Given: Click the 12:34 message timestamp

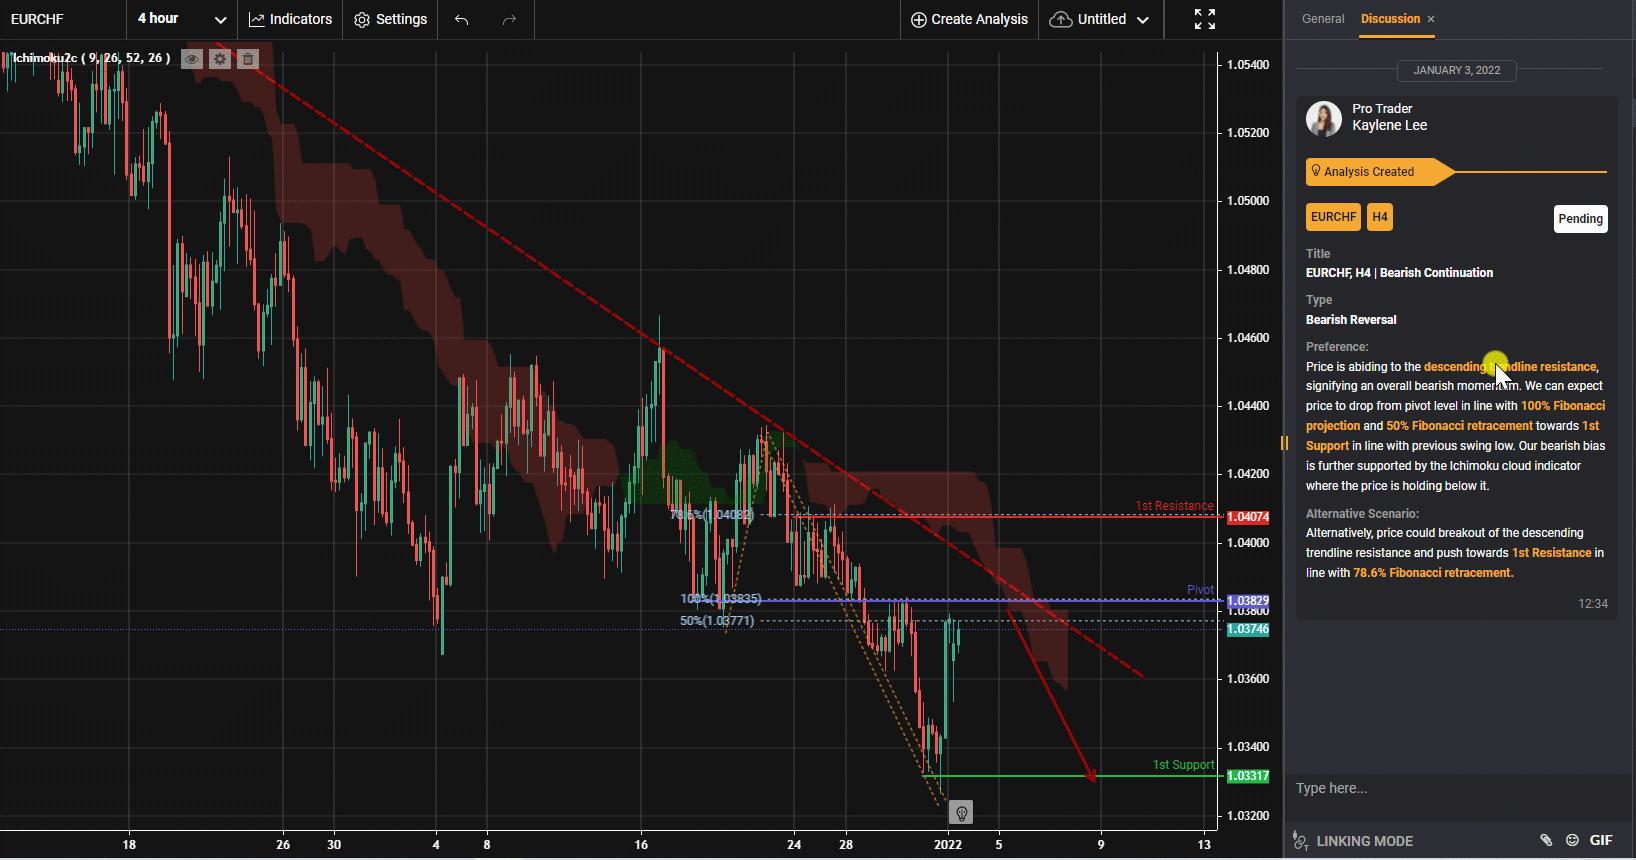Looking at the screenshot, I should (1593, 604).
